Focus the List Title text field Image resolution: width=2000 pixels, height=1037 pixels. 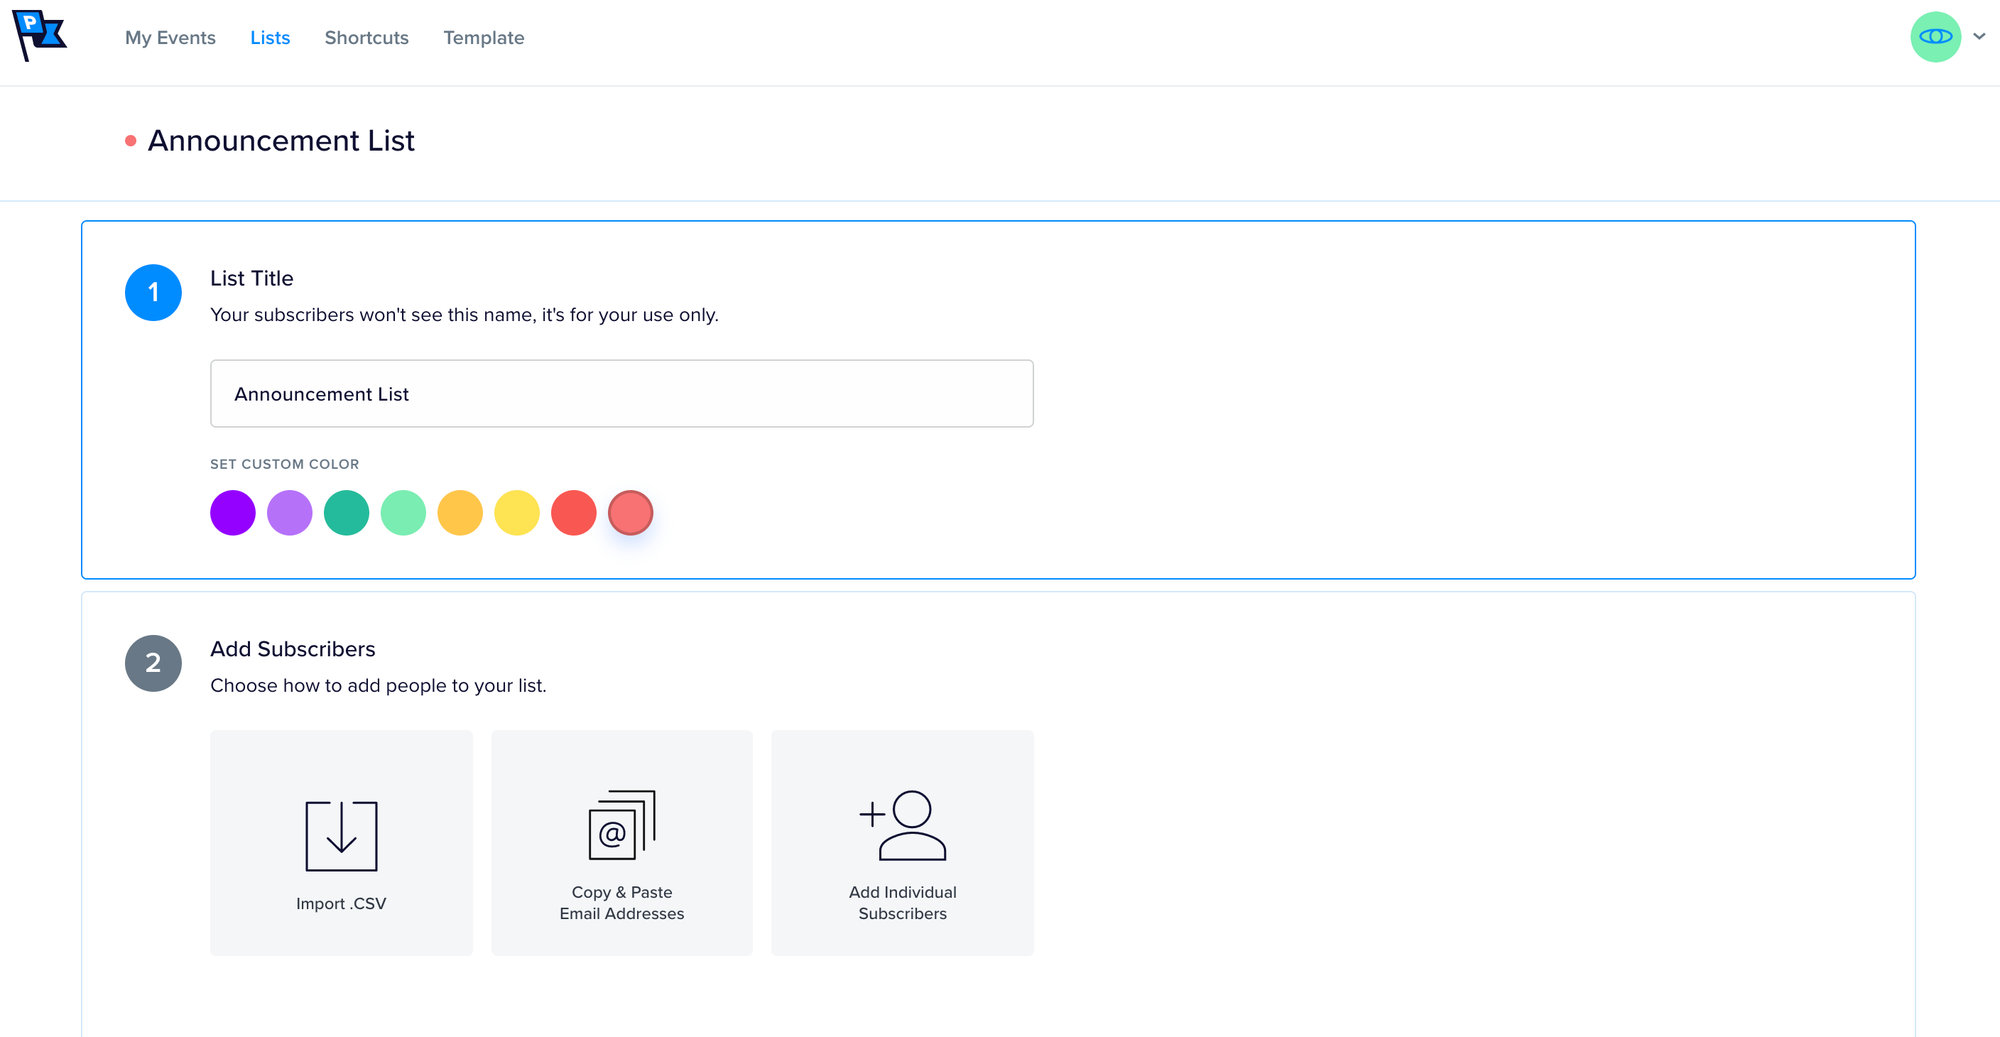pyautogui.click(x=621, y=394)
